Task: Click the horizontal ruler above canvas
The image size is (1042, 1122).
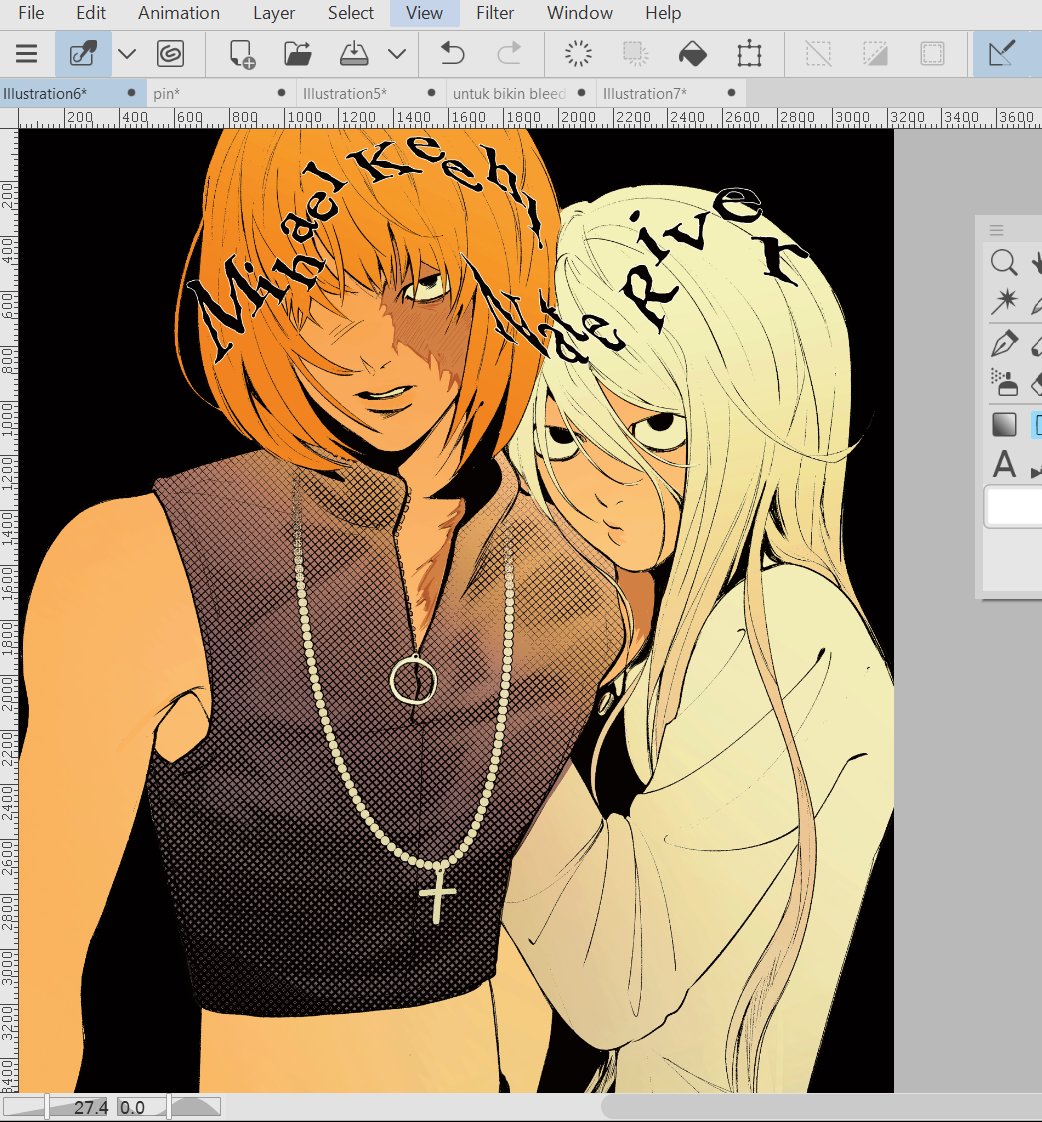Action: 530,118
